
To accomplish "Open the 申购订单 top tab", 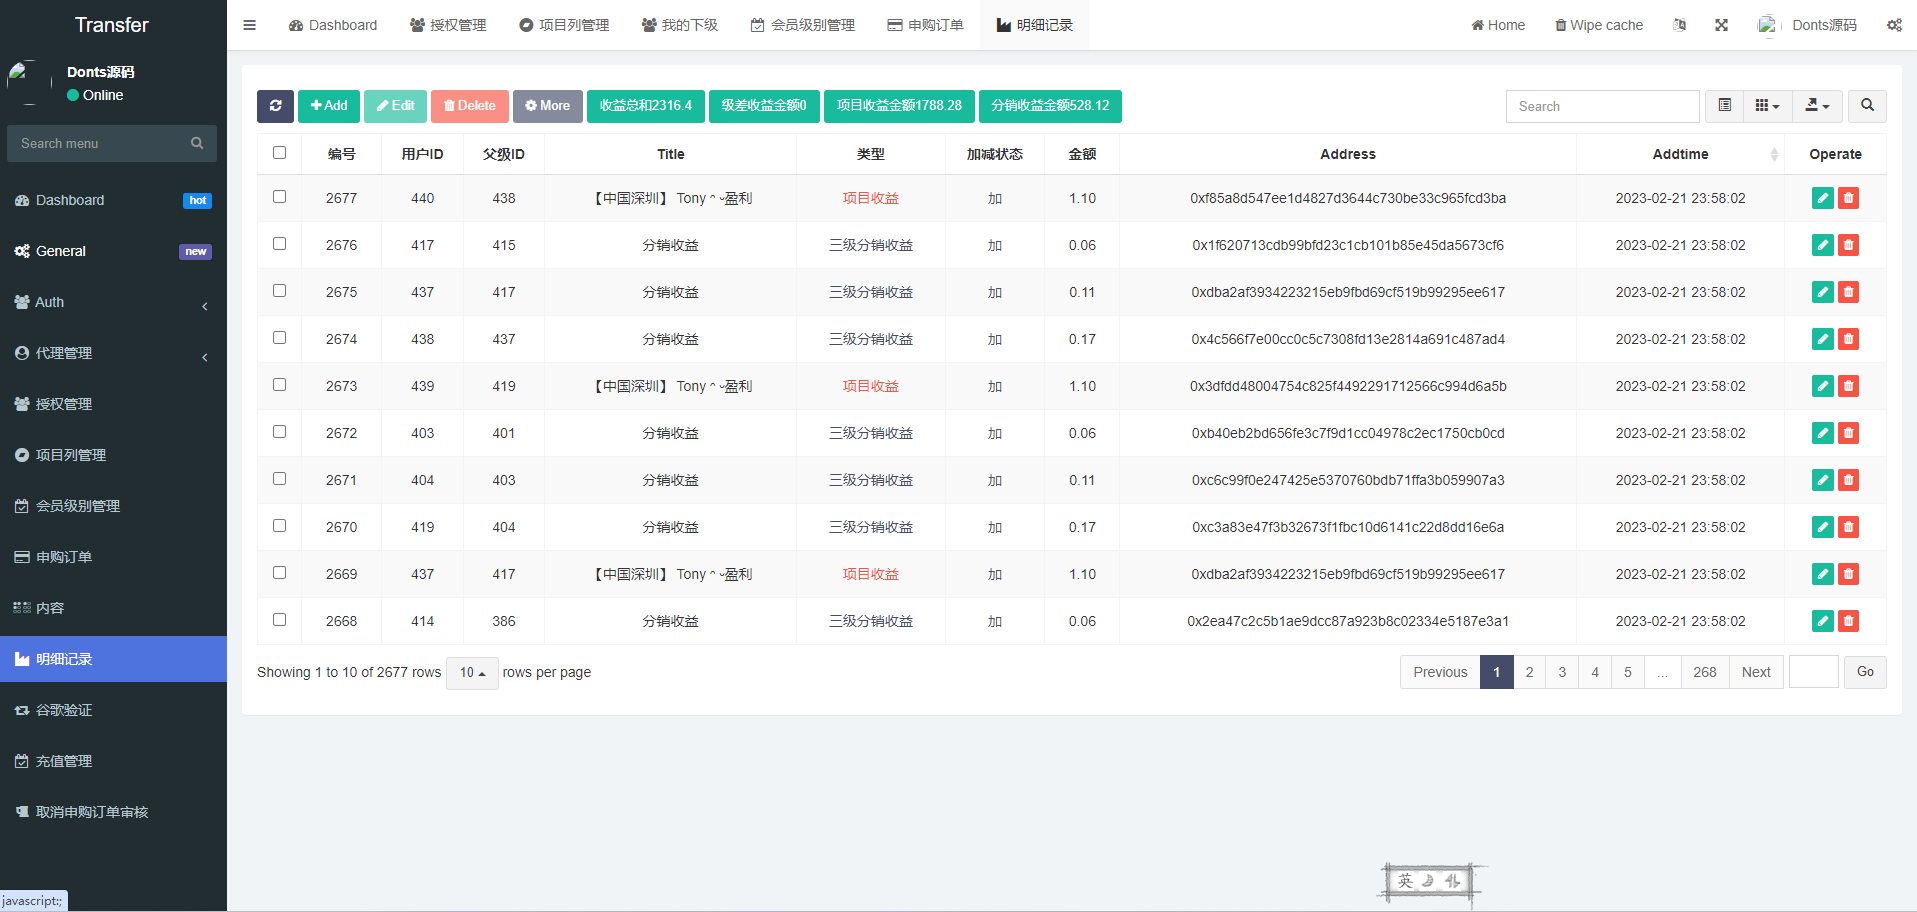I will point(925,25).
